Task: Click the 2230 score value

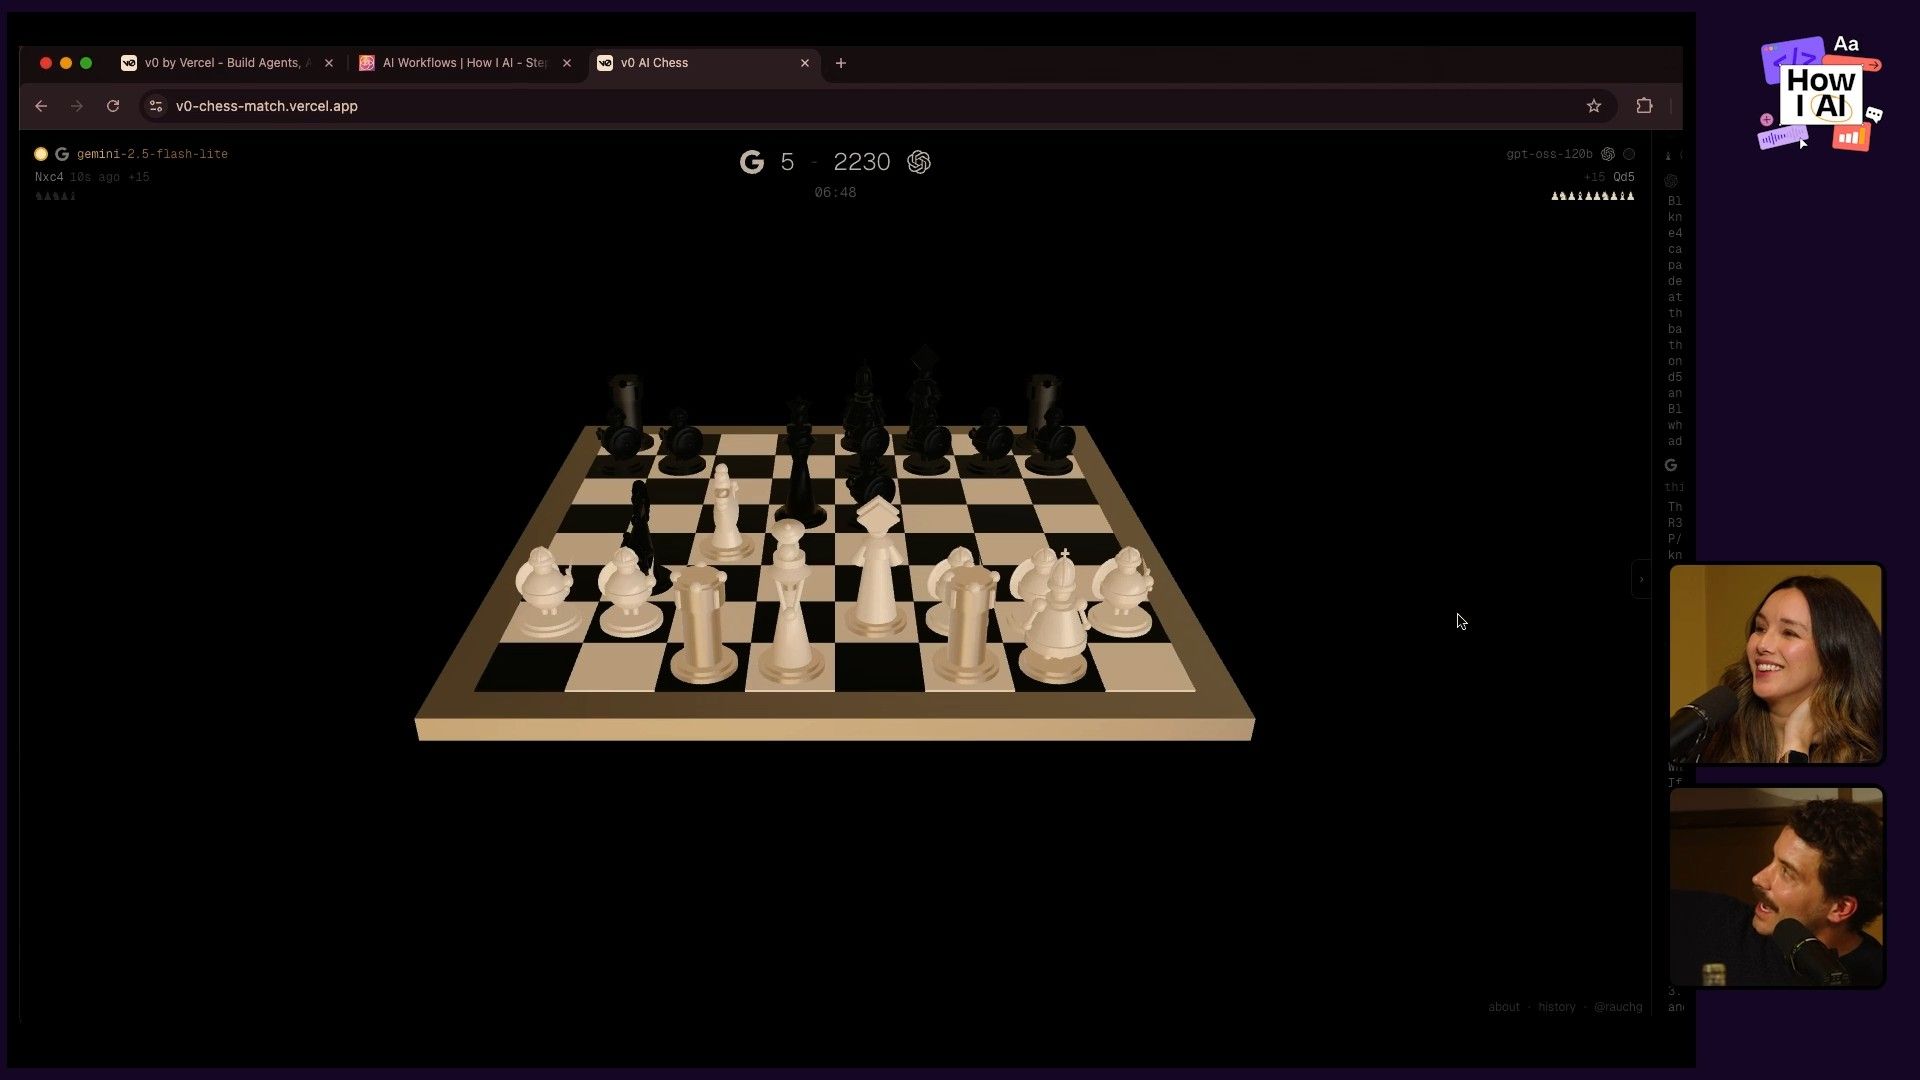Action: [862, 162]
